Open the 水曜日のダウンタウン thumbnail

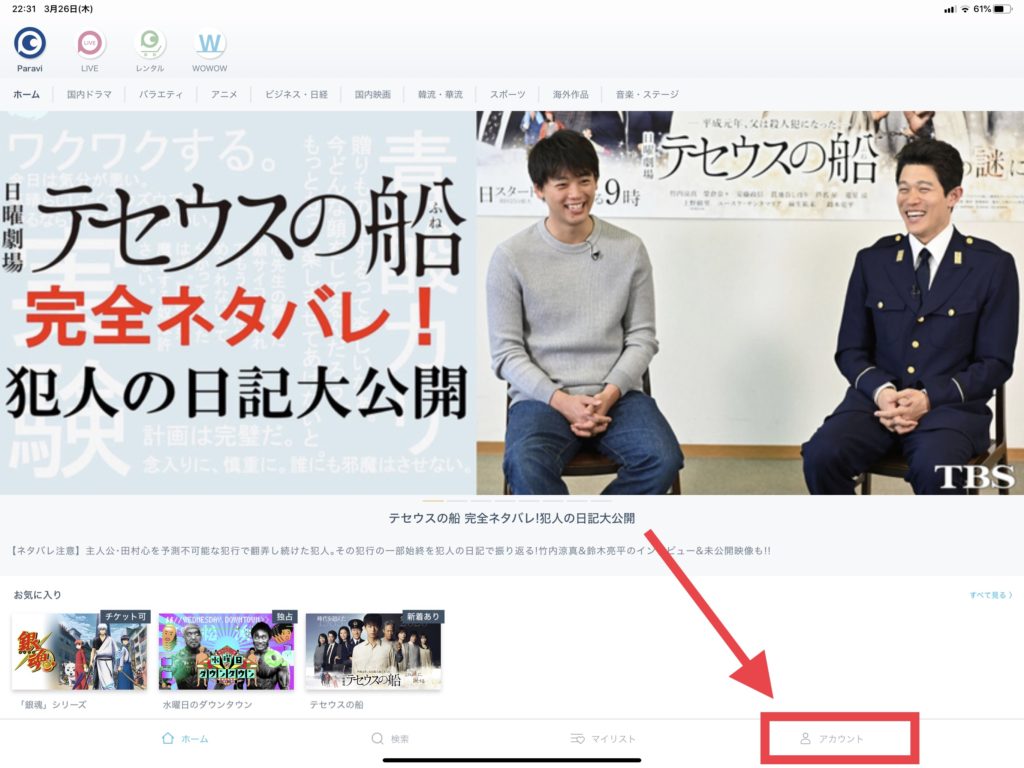(x=227, y=650)
